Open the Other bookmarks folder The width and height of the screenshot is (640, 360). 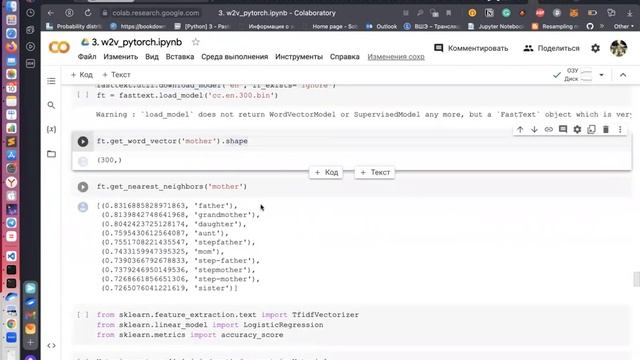tap(624, 27)
